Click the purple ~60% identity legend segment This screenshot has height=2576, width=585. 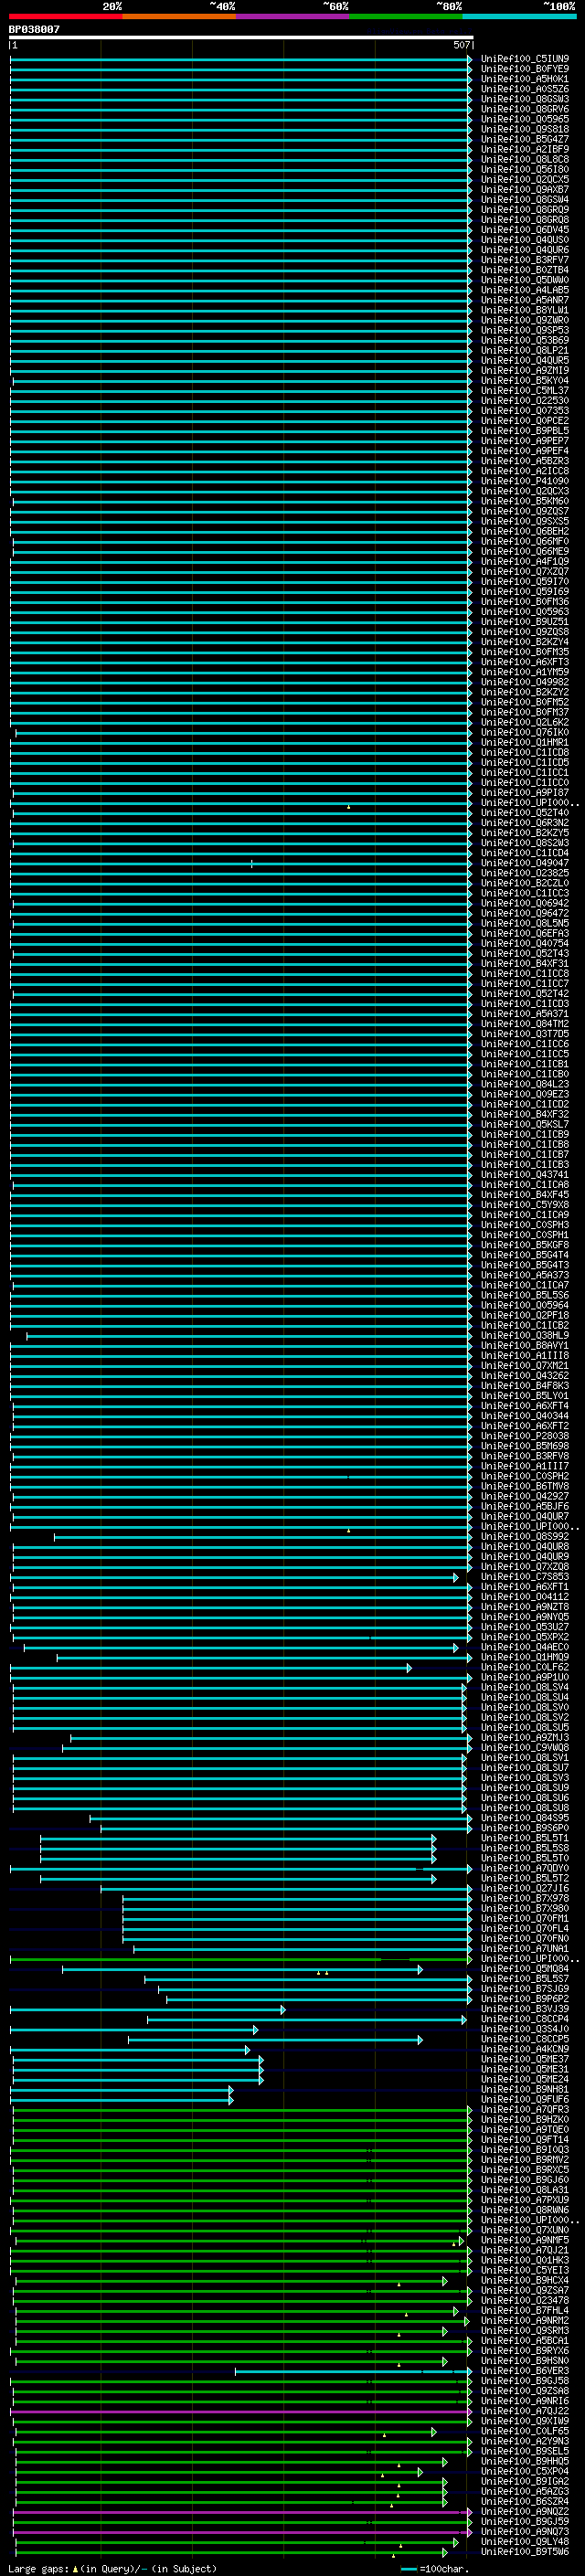[292, 16]
